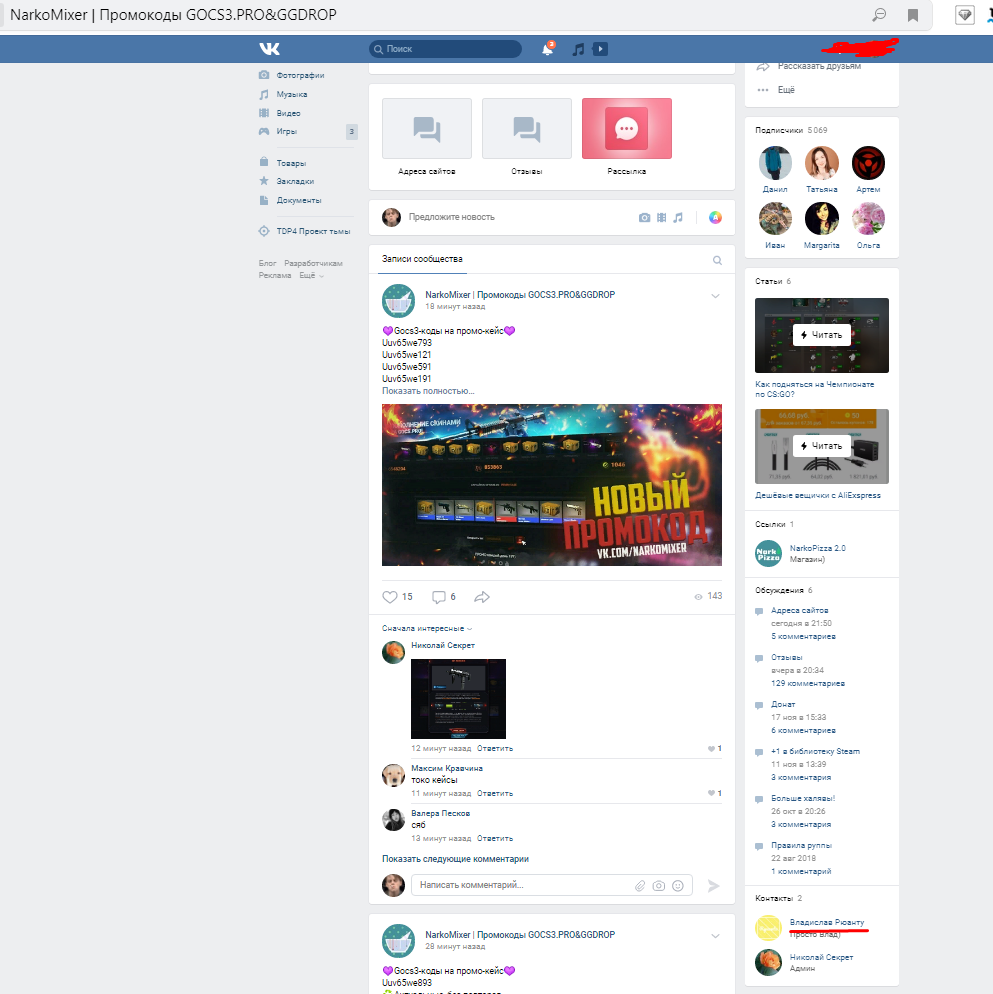Click Читать on the AliExpress article
Image resolution: width=993 pixels, height=994 pixels.
[x=822, y=446]
